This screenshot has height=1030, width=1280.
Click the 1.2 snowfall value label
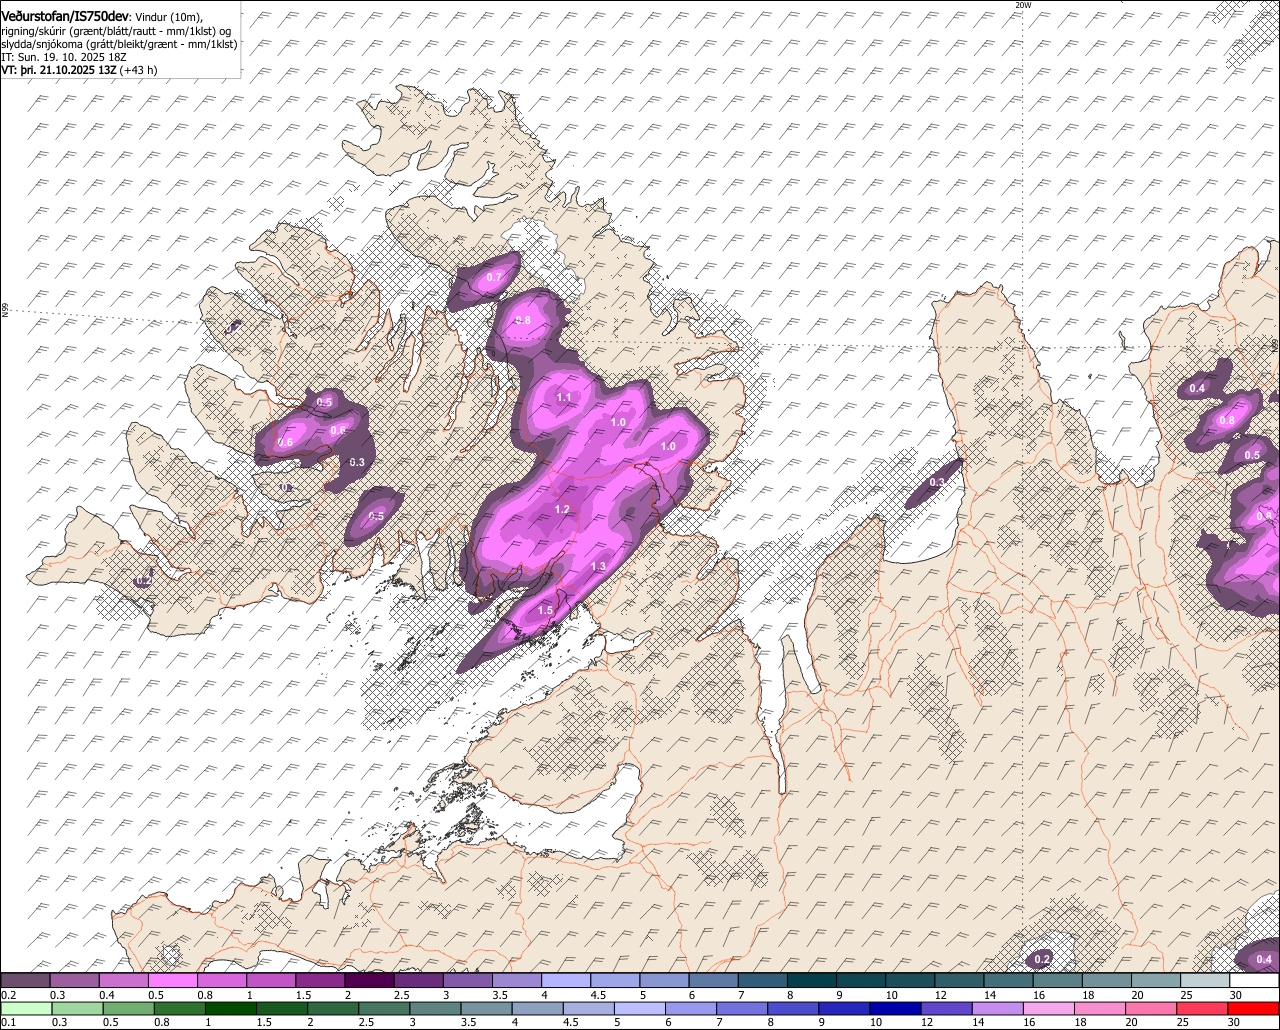coord(562,509)
